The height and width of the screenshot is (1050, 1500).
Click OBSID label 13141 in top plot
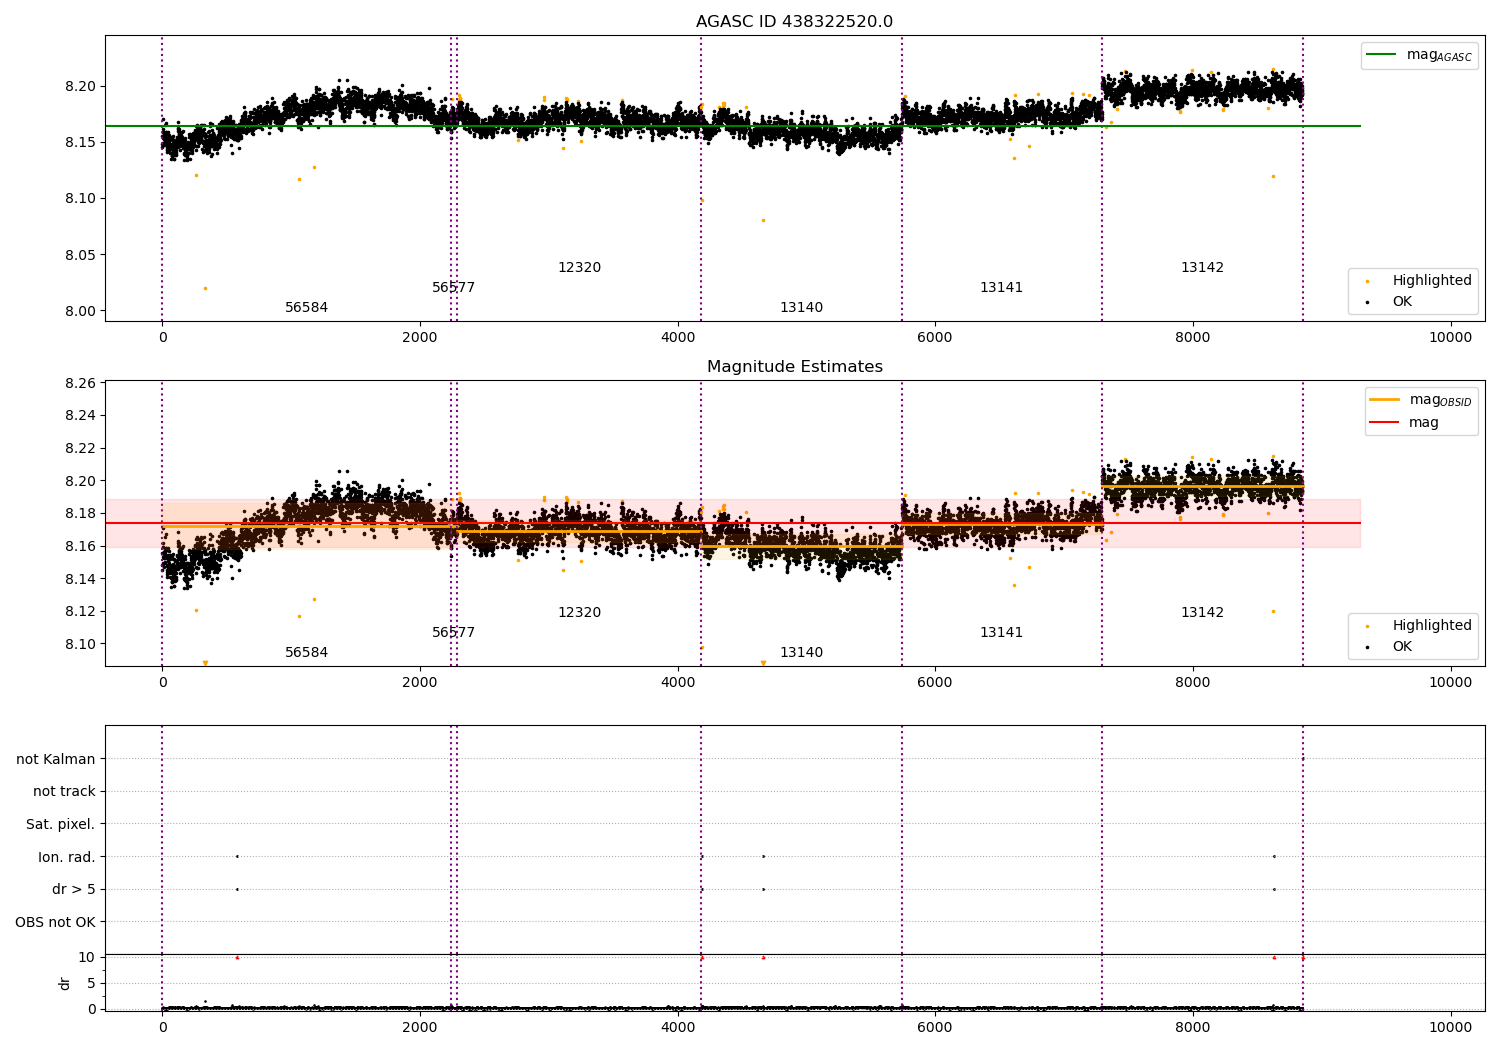pyautogui.click(x=1001, y=287)
